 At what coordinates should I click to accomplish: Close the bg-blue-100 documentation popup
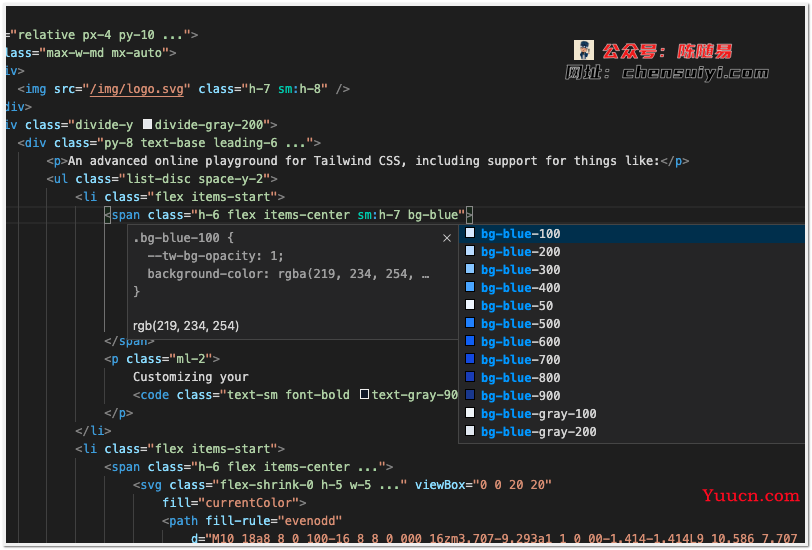pyautogui.click(x=447, y=238)
